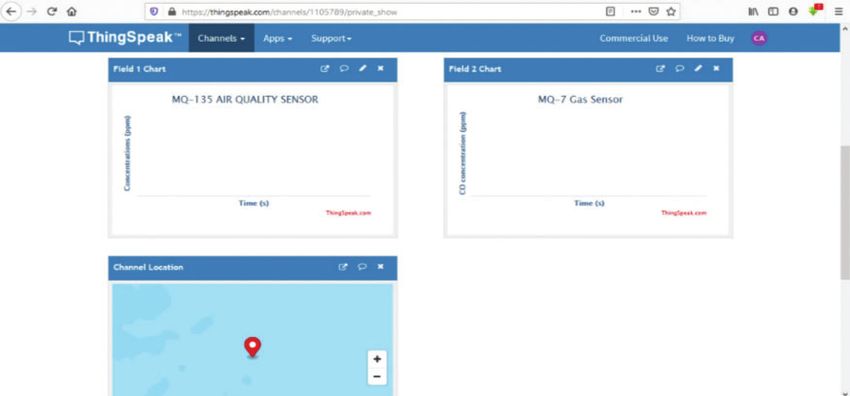Open the Support dropdown menu

pos(331,38)
